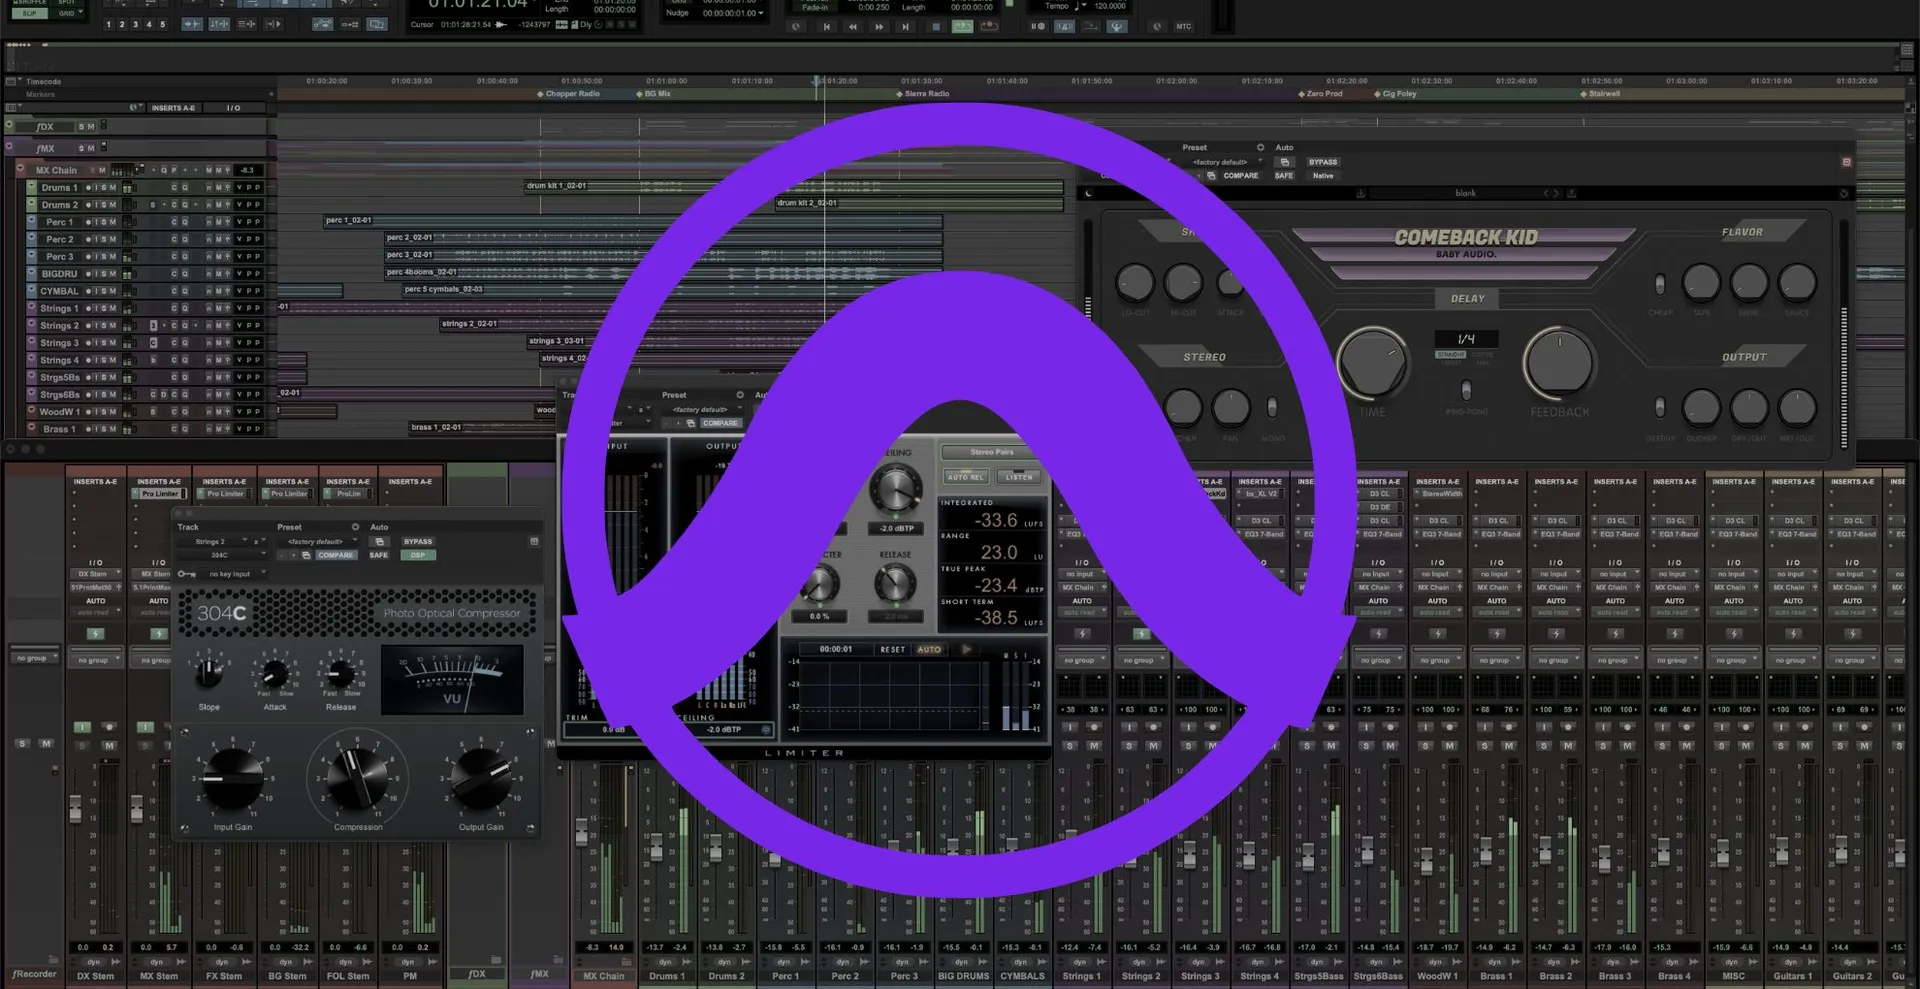Click COMPARE on the 304C plugin
1920x989 pixels.
point(336,555)
